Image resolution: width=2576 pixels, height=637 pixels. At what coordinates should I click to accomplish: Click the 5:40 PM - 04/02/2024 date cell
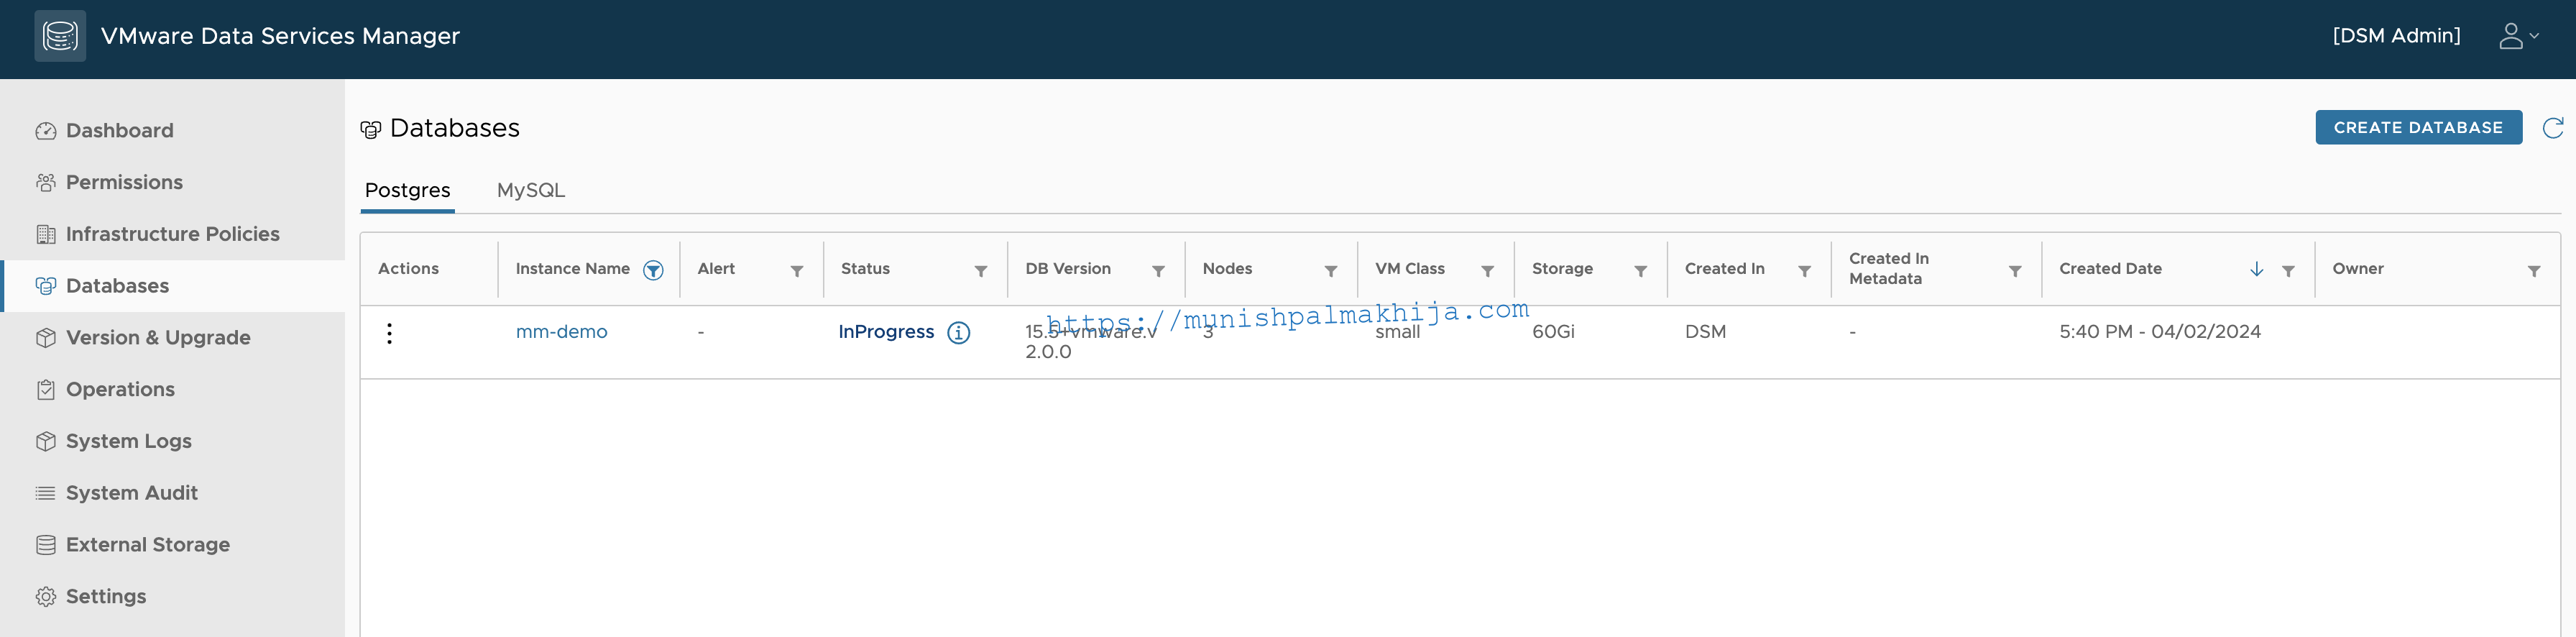(x=2160, y=332)
